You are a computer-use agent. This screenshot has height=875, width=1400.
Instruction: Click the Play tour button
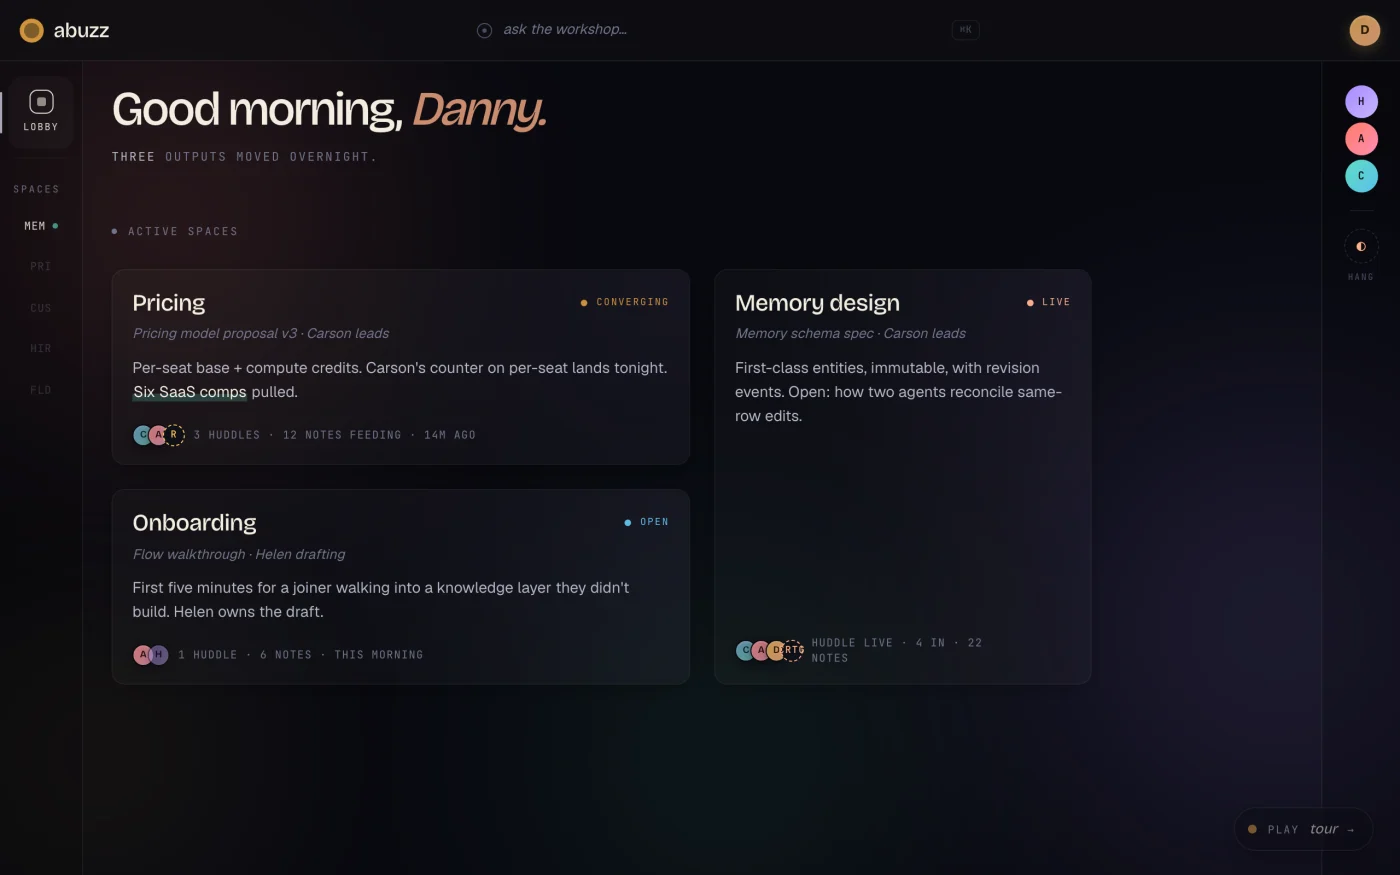pyautogui.click(x=1302, y=829)
